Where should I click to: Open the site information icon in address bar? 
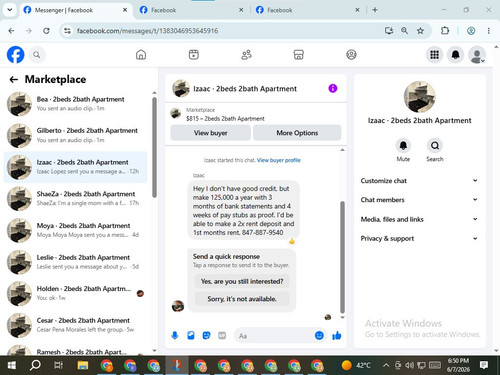[67, 31]
